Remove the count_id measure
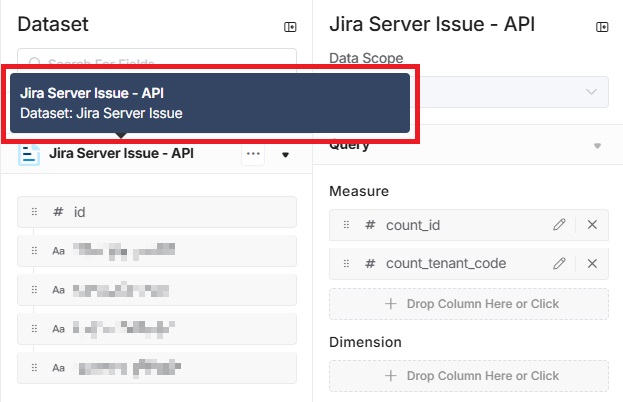623x402 pixels. (x=592, y=225)
